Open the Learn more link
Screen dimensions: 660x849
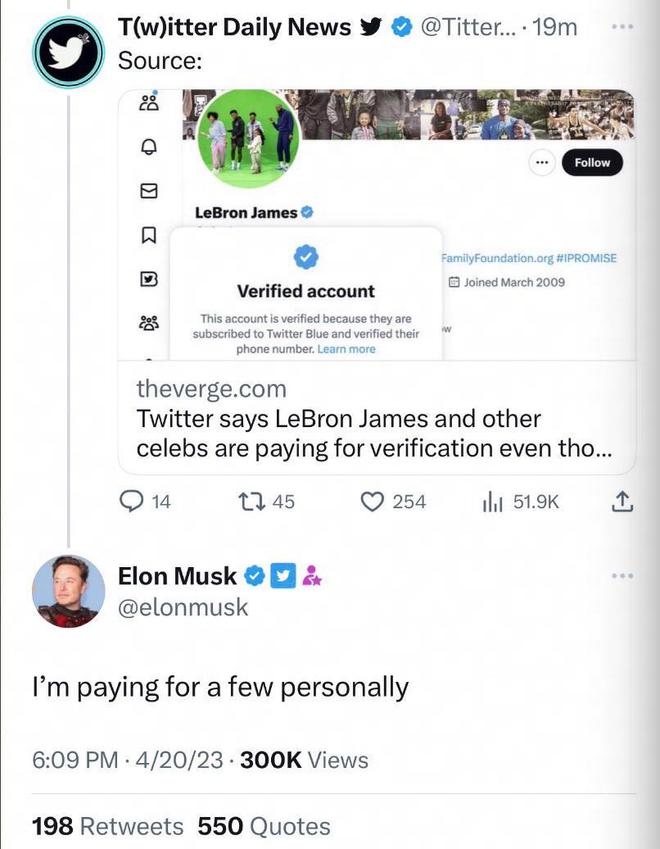346,349
